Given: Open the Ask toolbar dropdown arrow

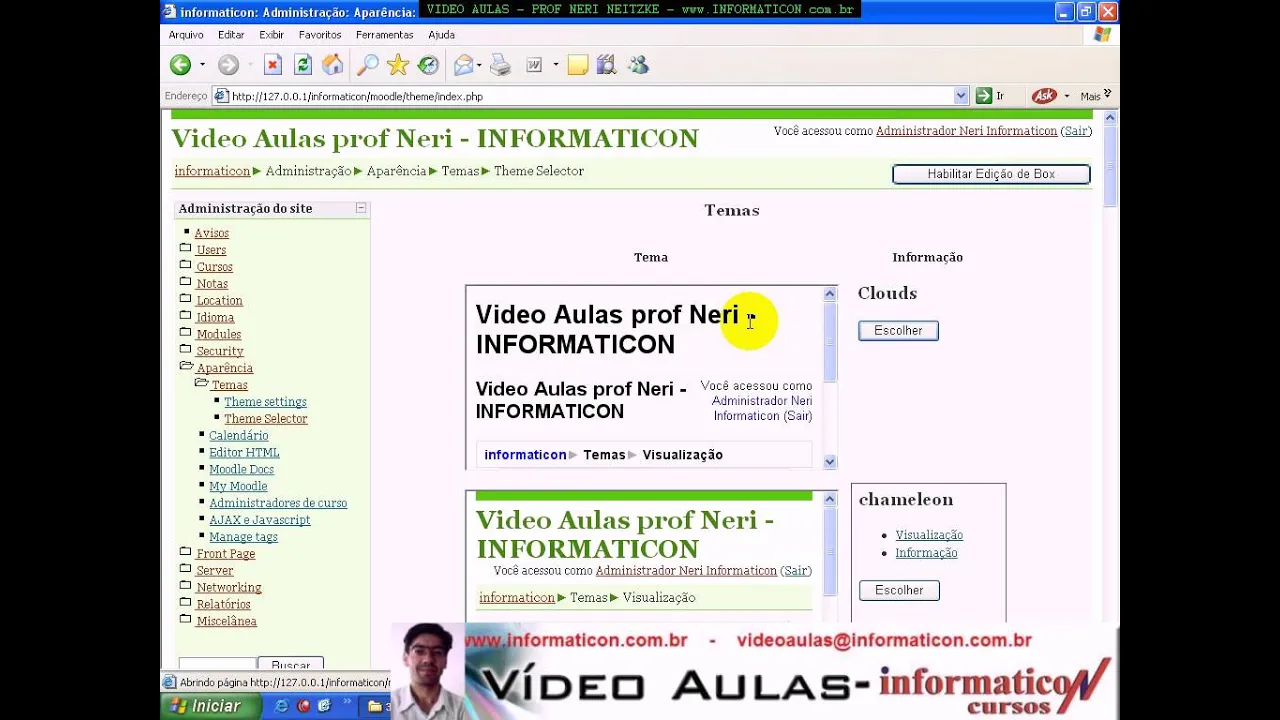Looking at the screenshot, I should tap(1067, 96).
